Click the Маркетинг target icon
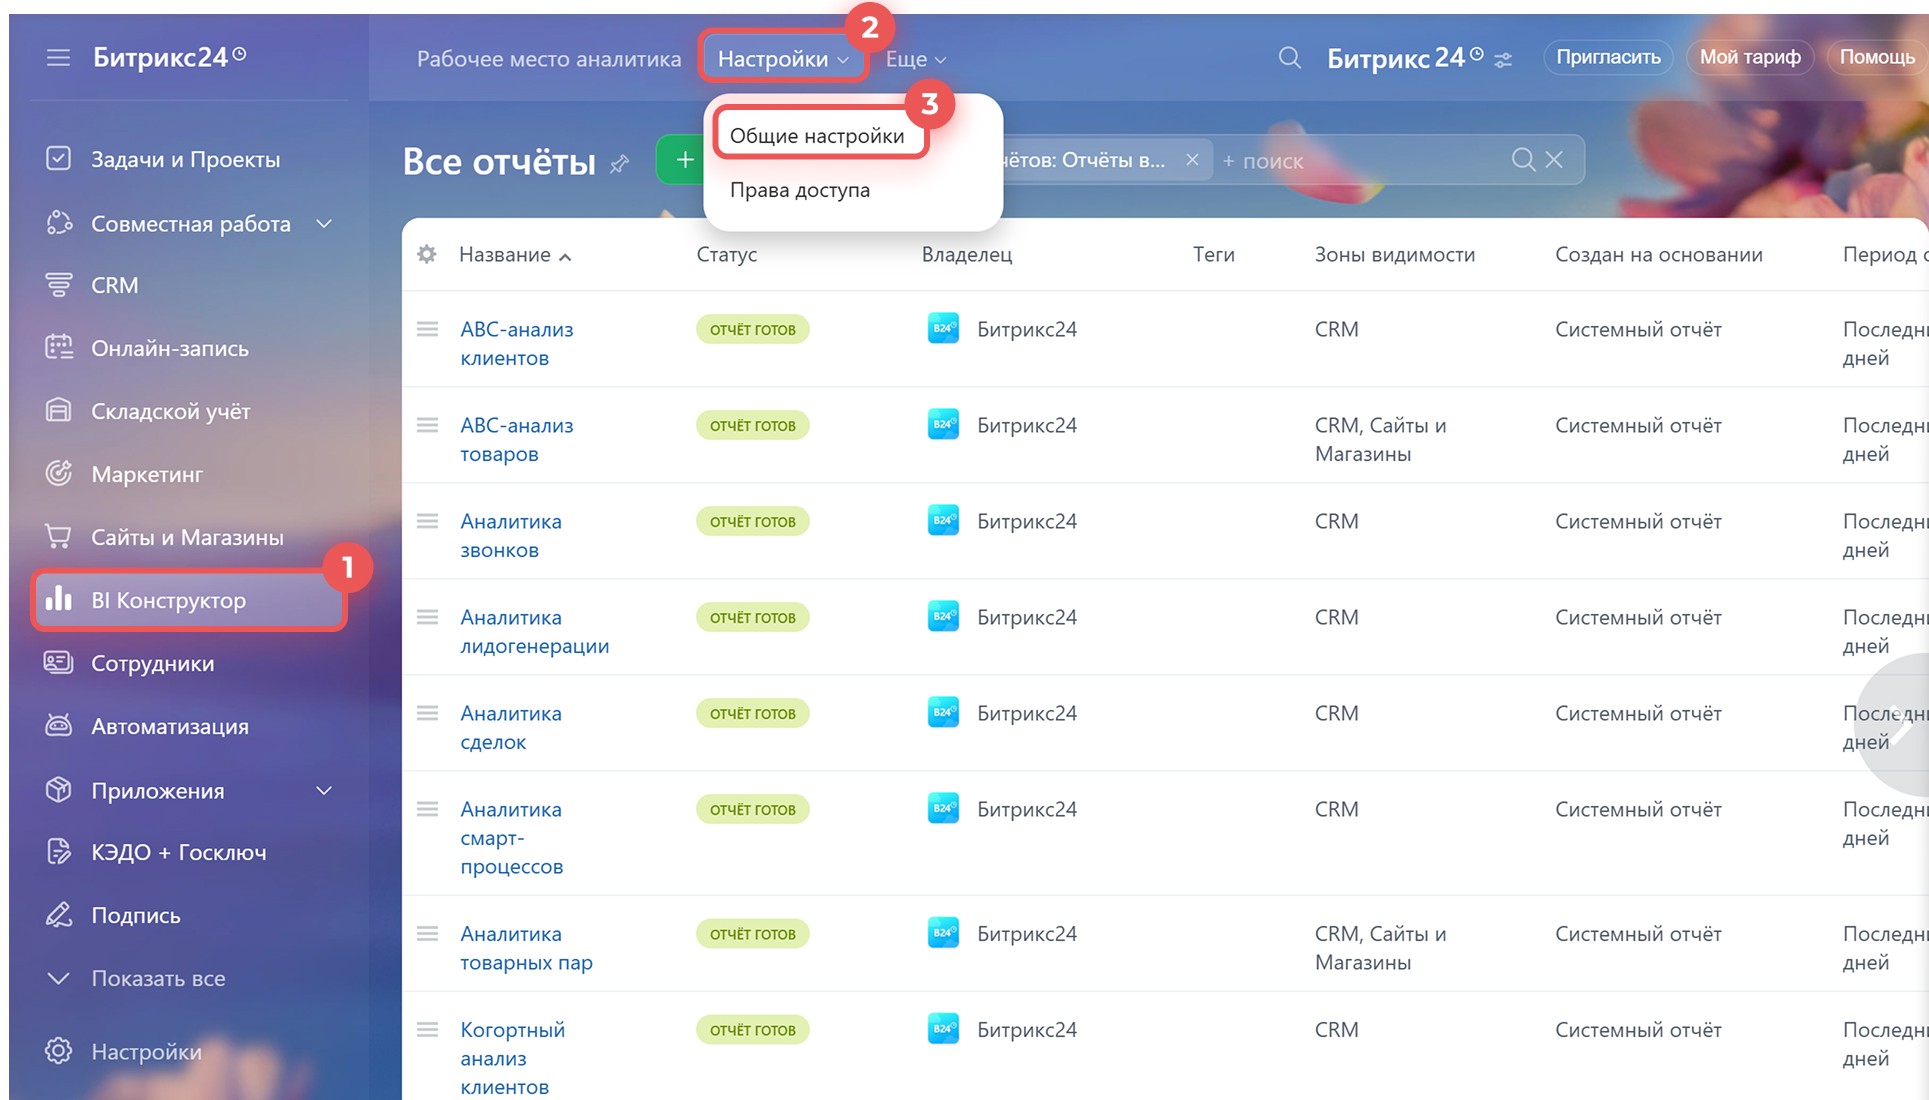This screenshot has height=1100, width=1929. tap(58, 474)
